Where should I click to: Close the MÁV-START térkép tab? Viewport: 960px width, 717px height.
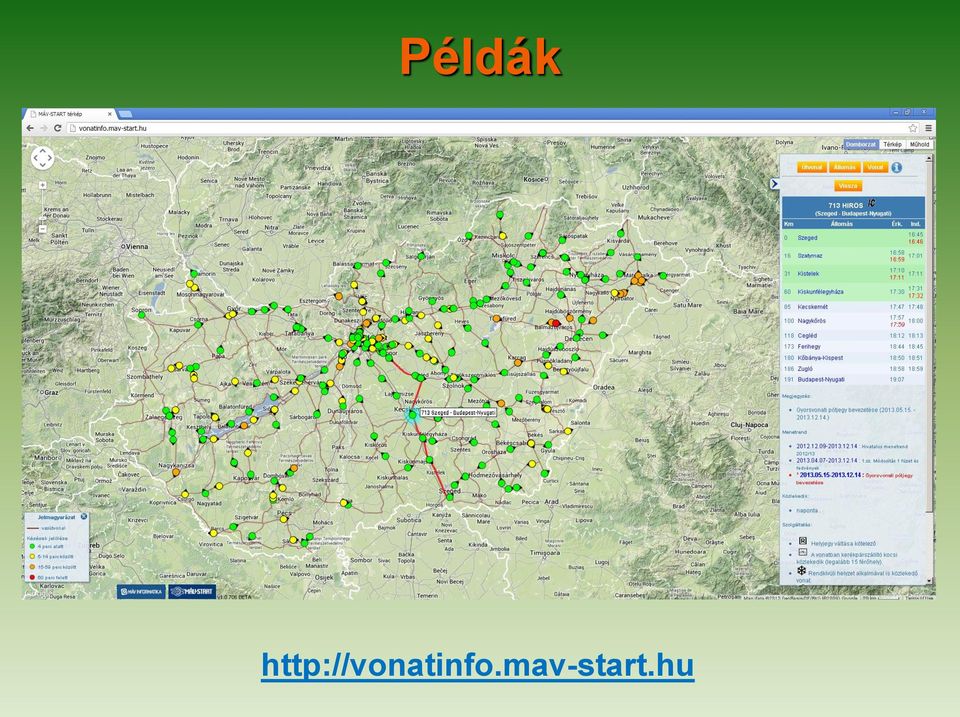point(110,114)
